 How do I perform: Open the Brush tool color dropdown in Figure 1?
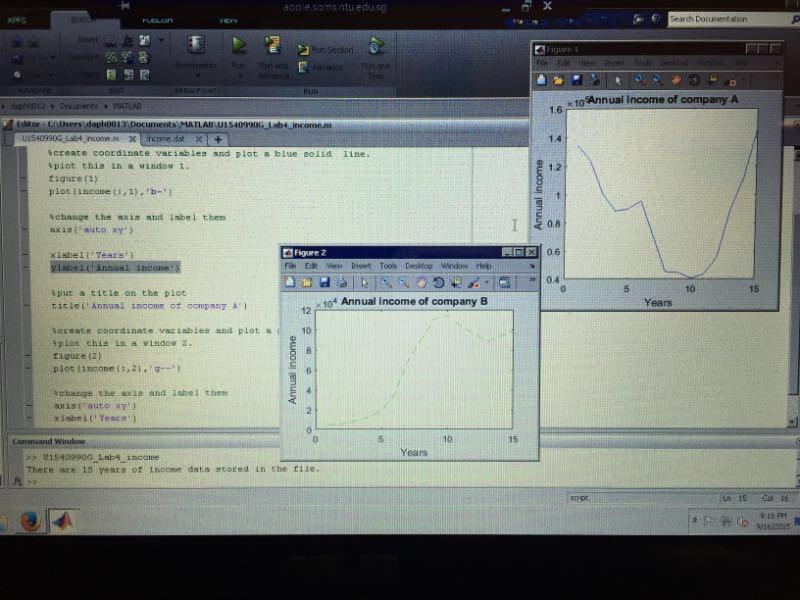coord(743,81)
